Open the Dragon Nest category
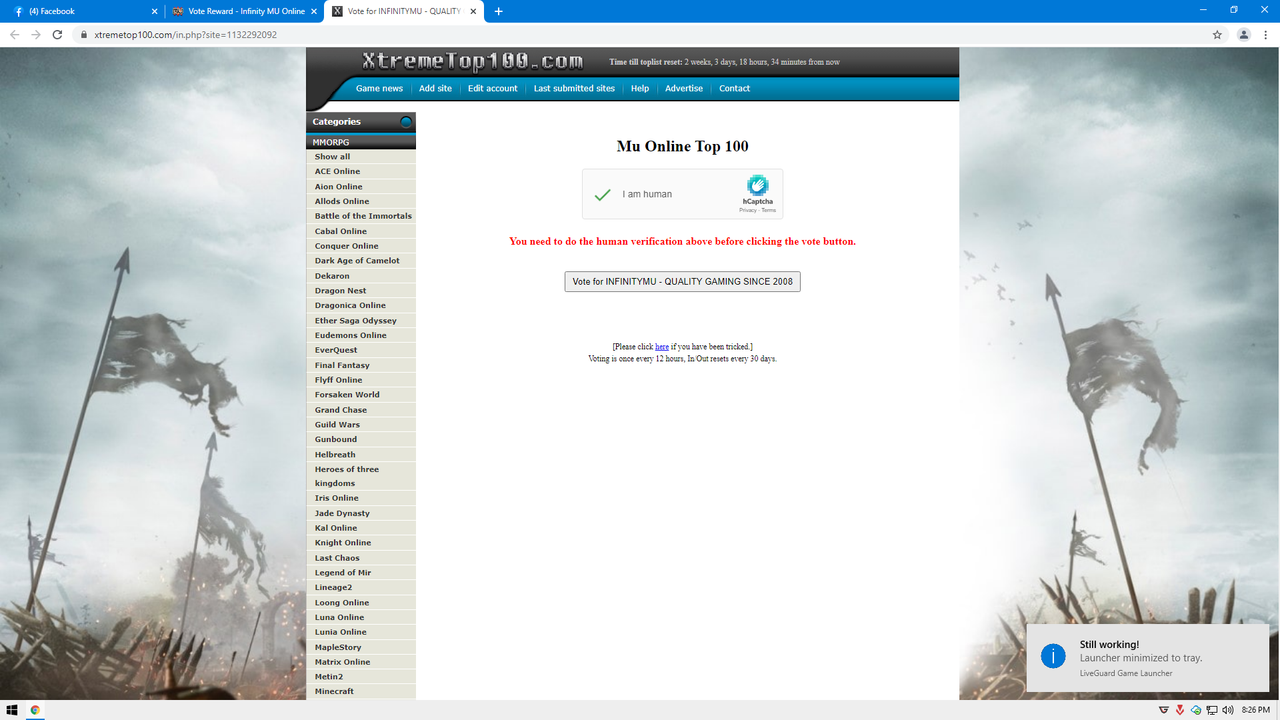 (341, 291)
